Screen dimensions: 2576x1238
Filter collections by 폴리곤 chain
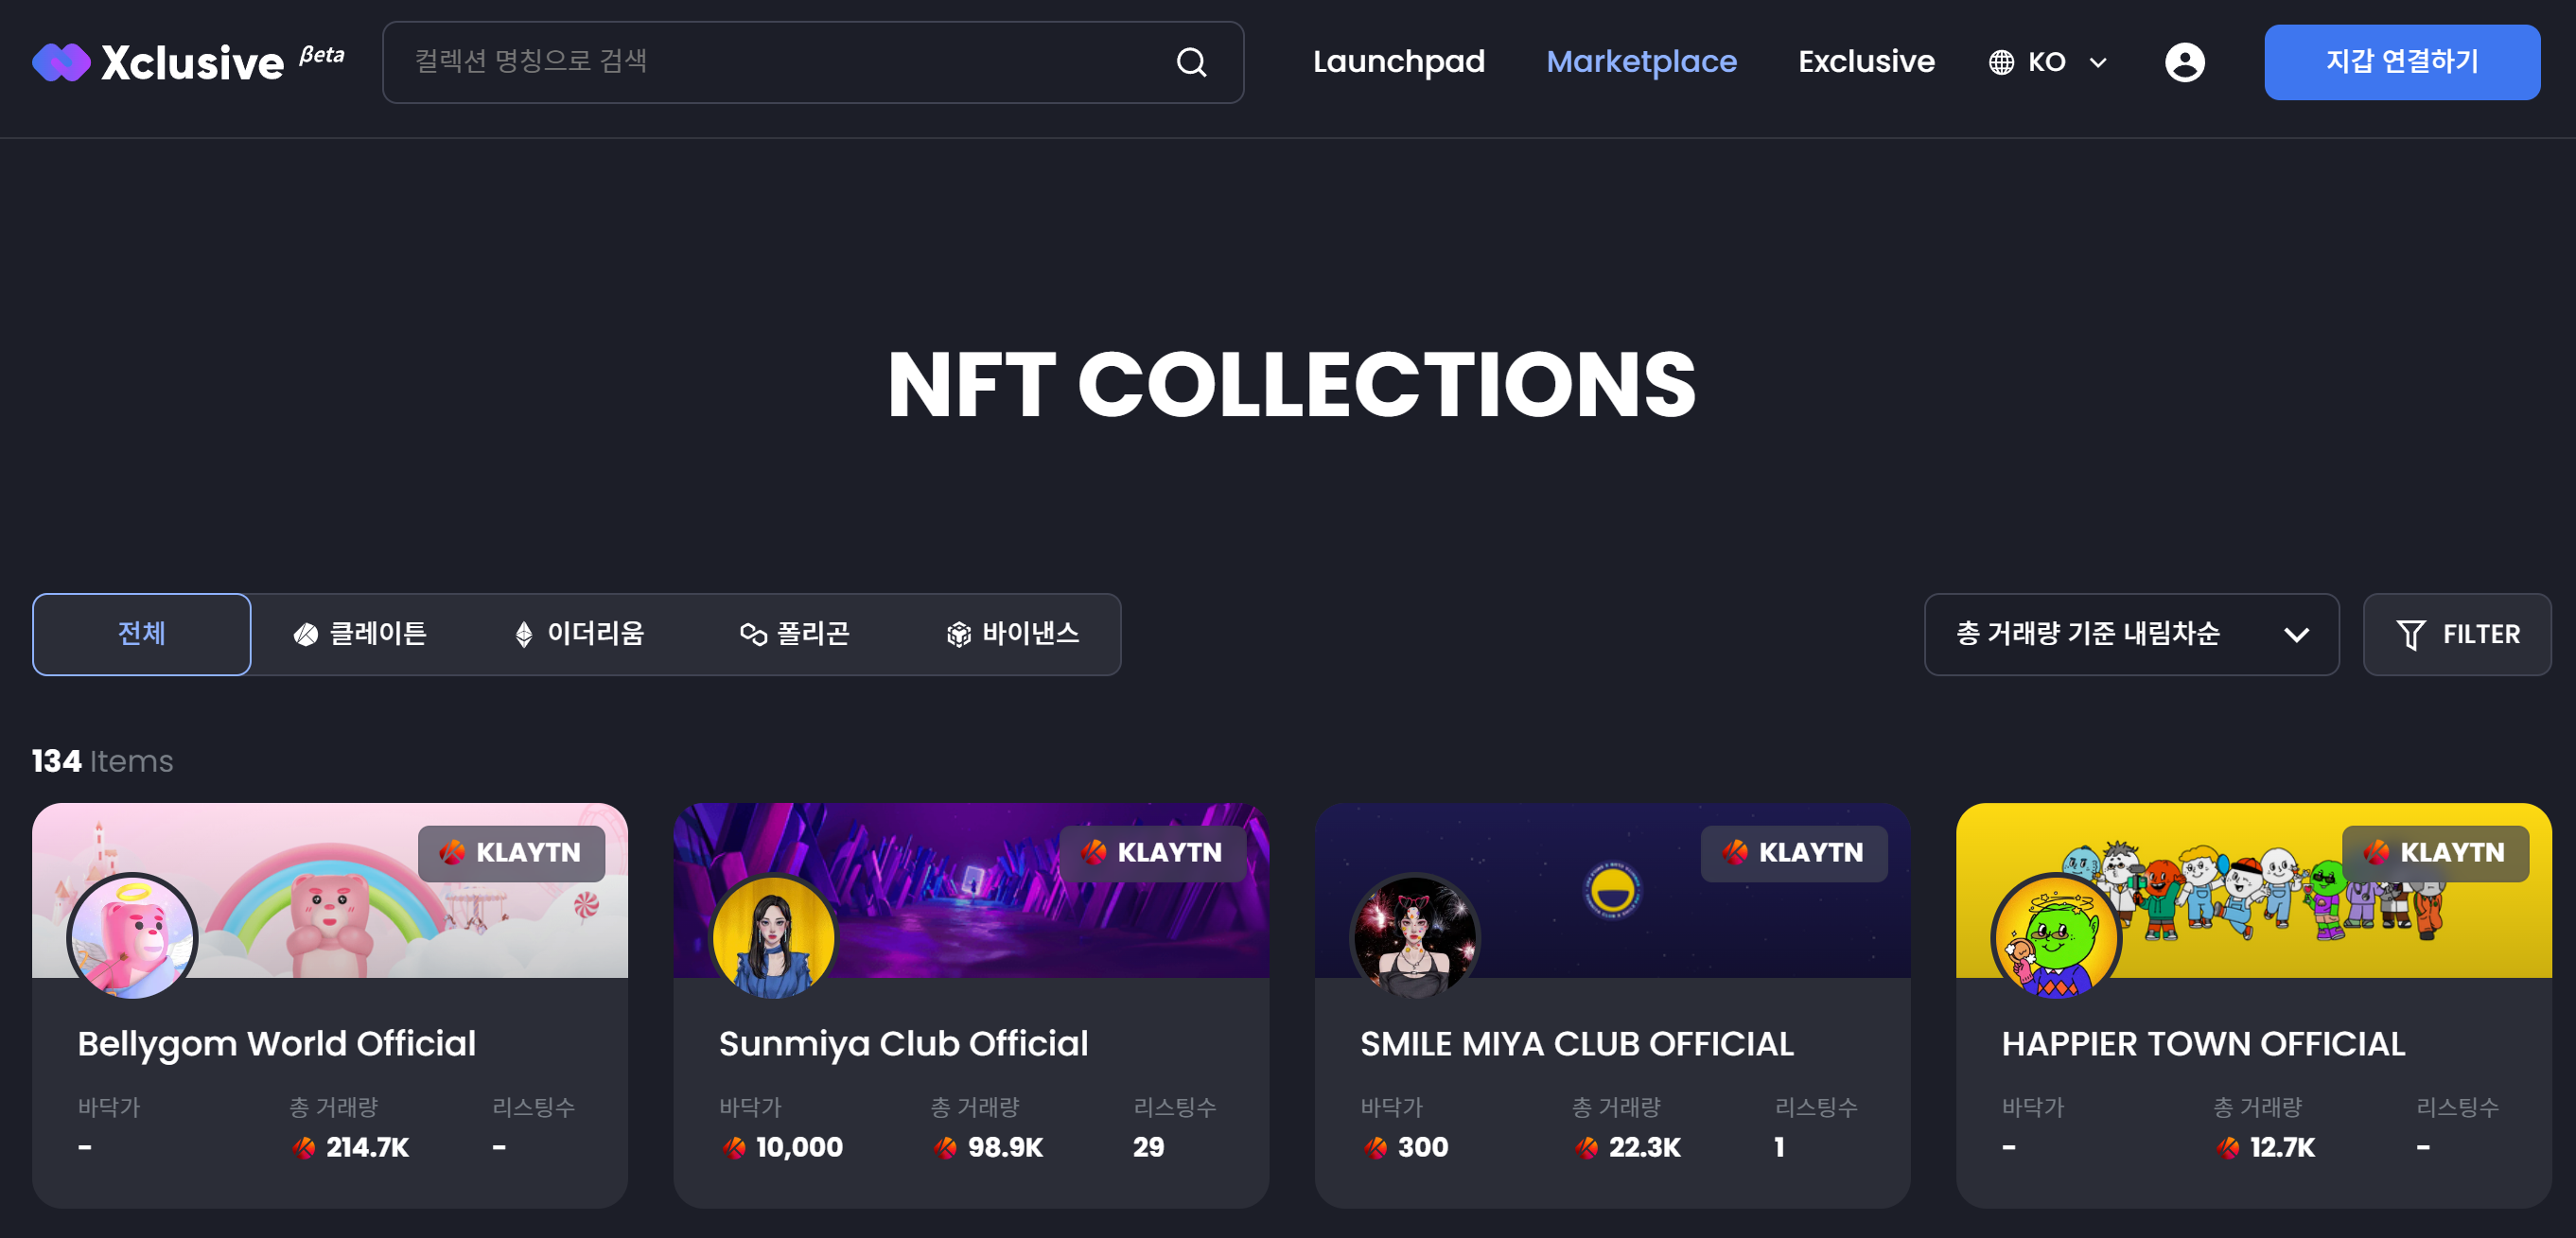[x=795, y=634]
